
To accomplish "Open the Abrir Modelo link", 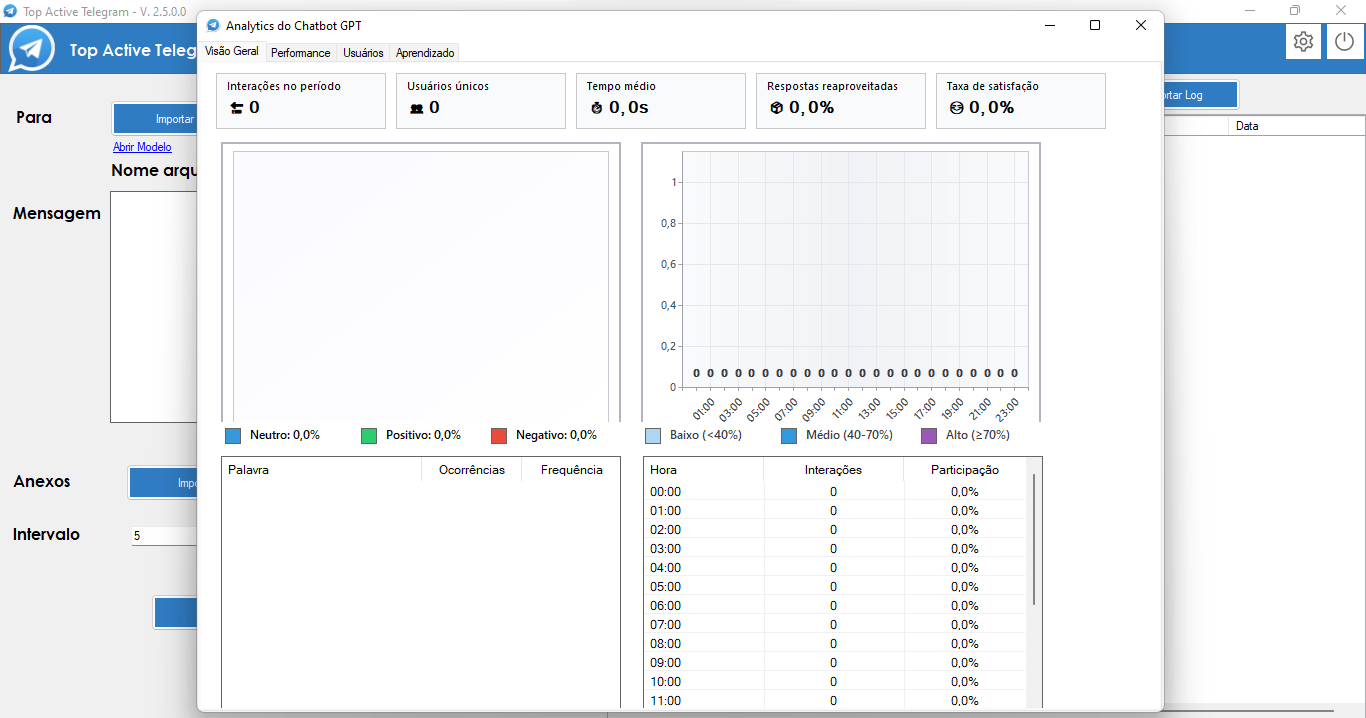I will click(x=142, y=147).
